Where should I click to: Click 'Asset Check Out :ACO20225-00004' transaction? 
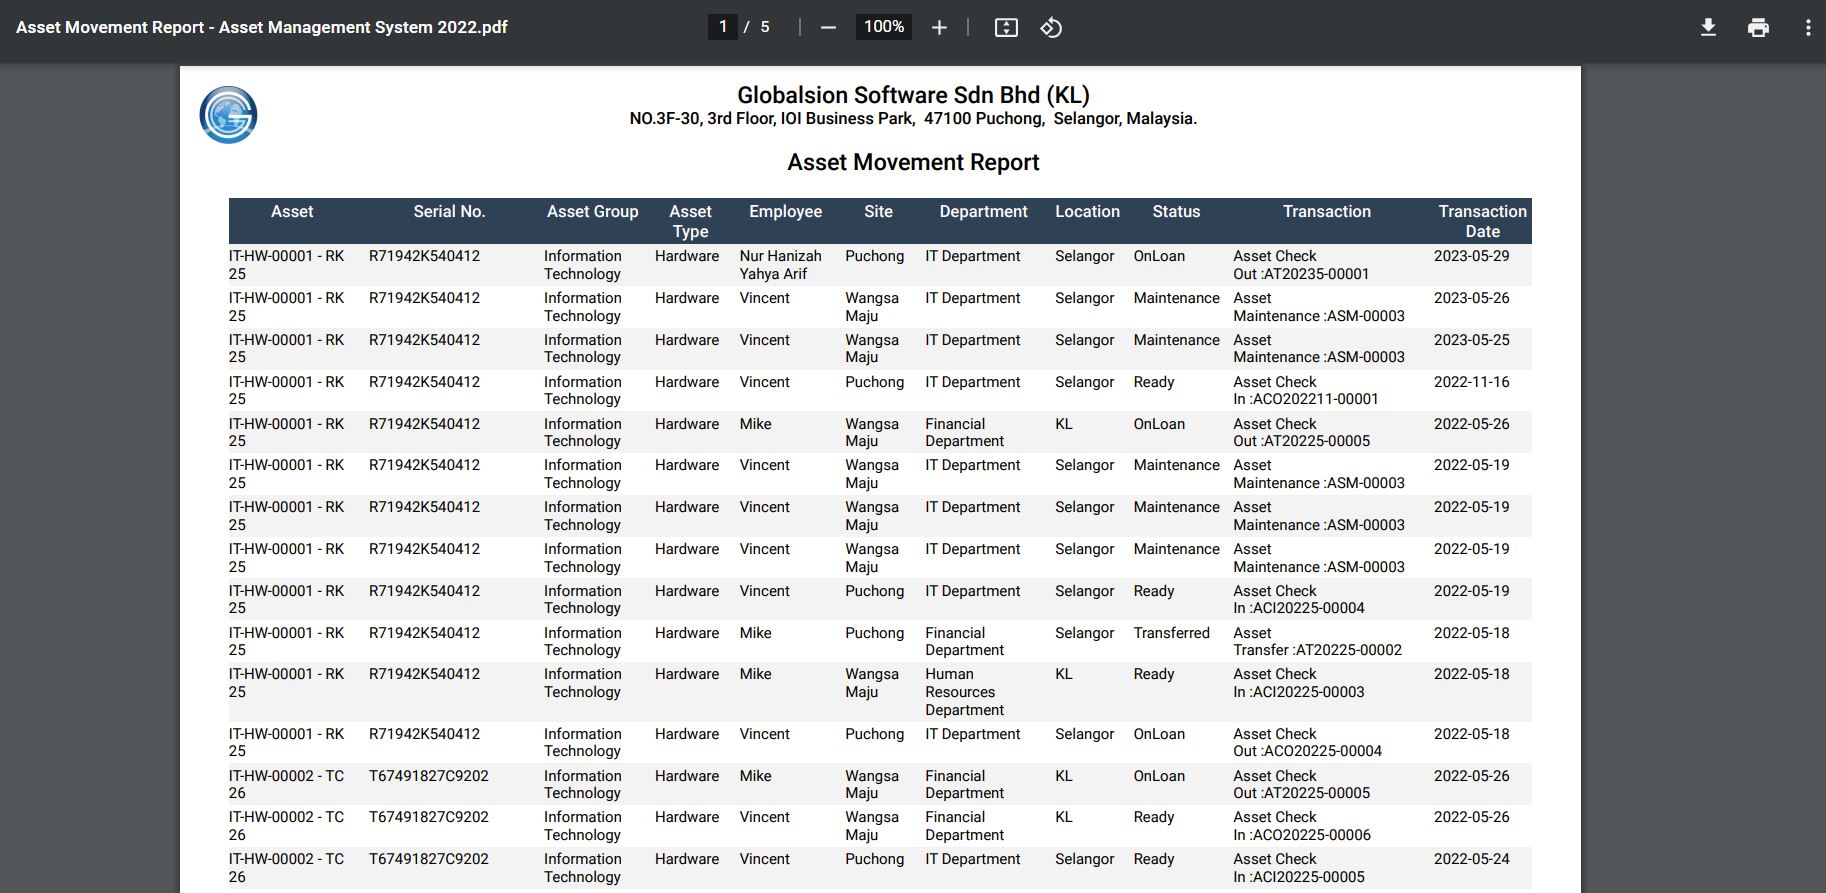1307,742
